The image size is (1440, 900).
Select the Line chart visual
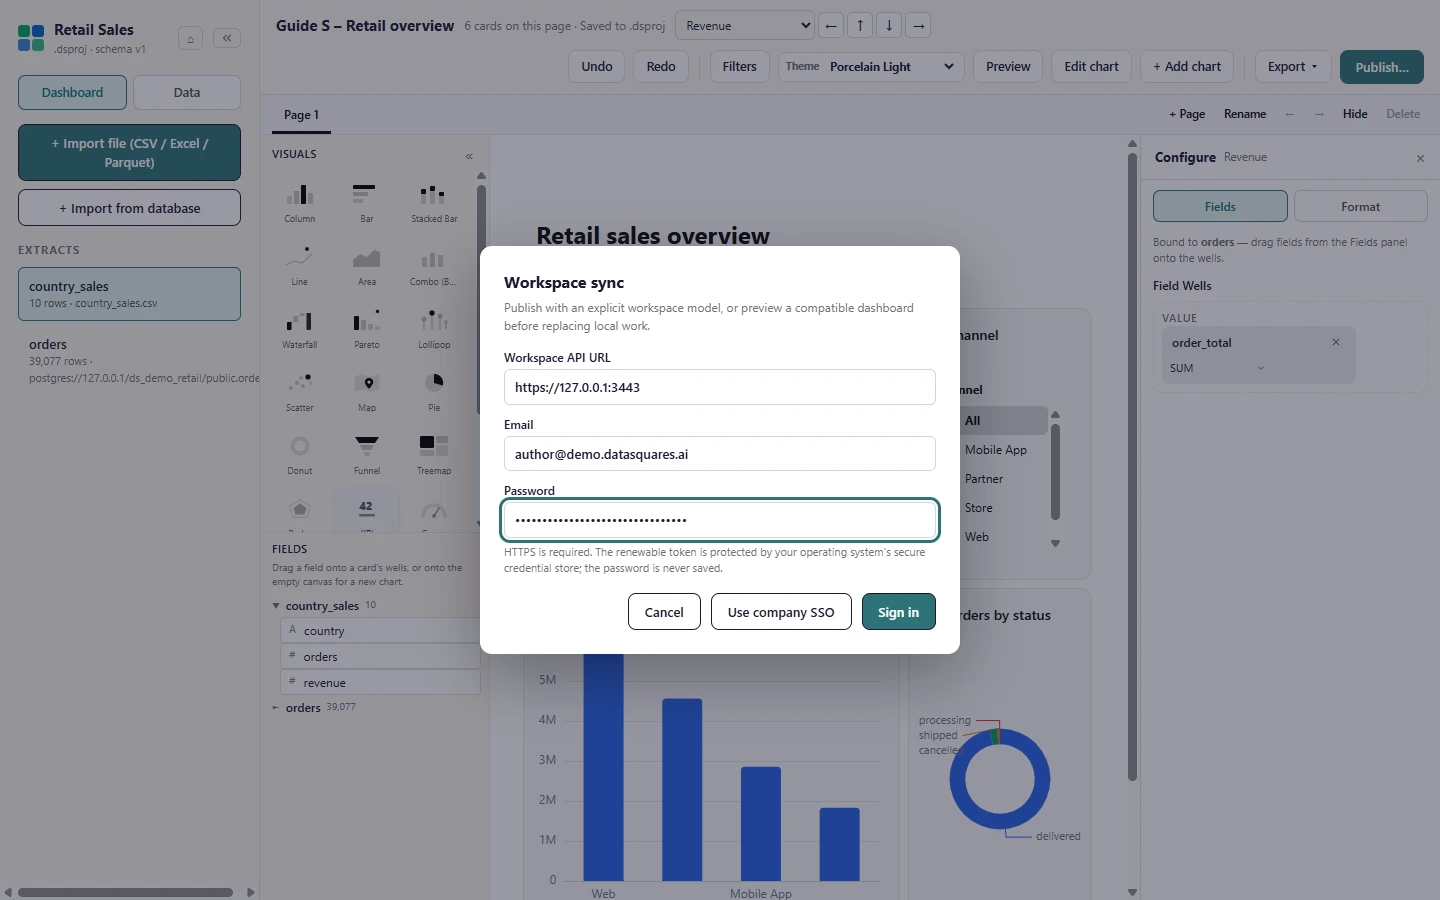(x=300, y=265)
